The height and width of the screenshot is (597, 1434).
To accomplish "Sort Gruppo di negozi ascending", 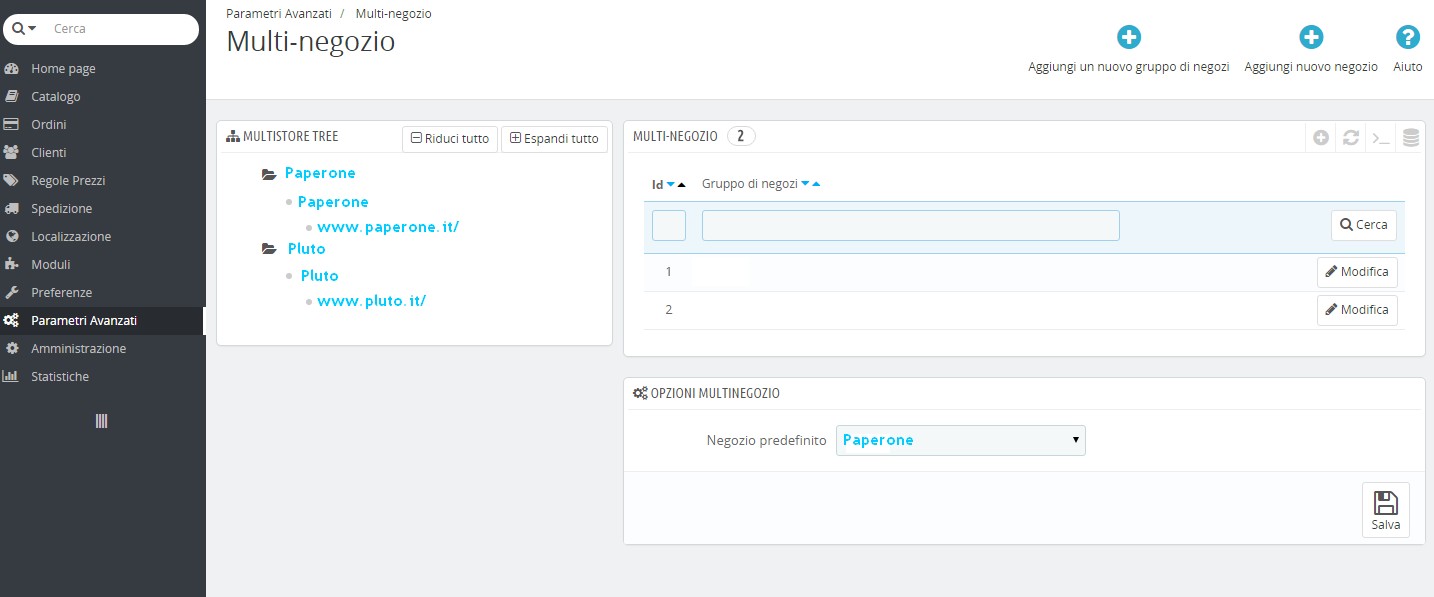I will 816,184.
